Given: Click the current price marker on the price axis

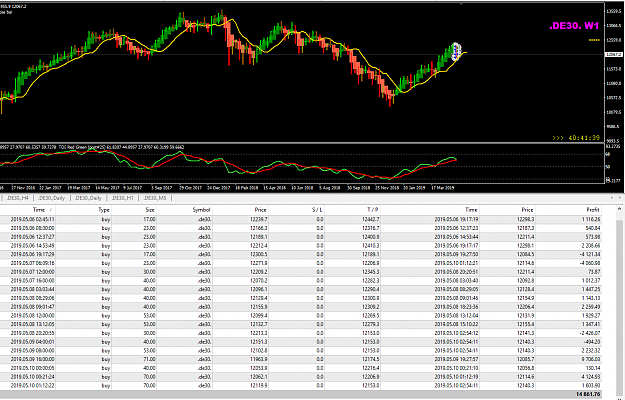Looking at the screenshot, I should tap(614, 55).
